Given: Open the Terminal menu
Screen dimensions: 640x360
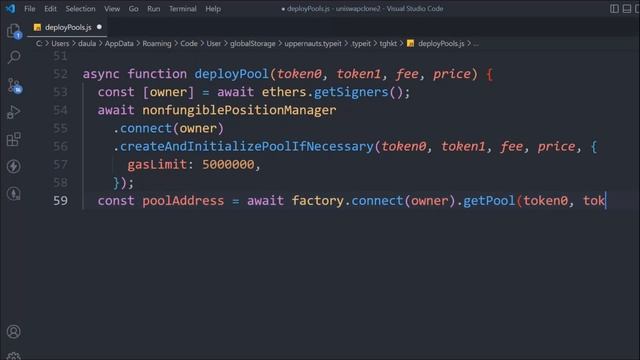Looking at the screenshot, I should pos(183,9).
